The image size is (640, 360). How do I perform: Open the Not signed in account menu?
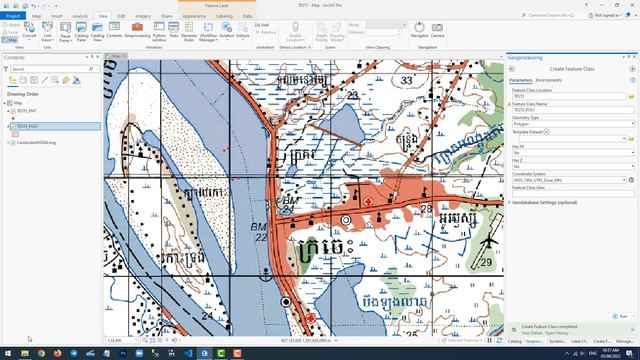click(x=605, y=16)
